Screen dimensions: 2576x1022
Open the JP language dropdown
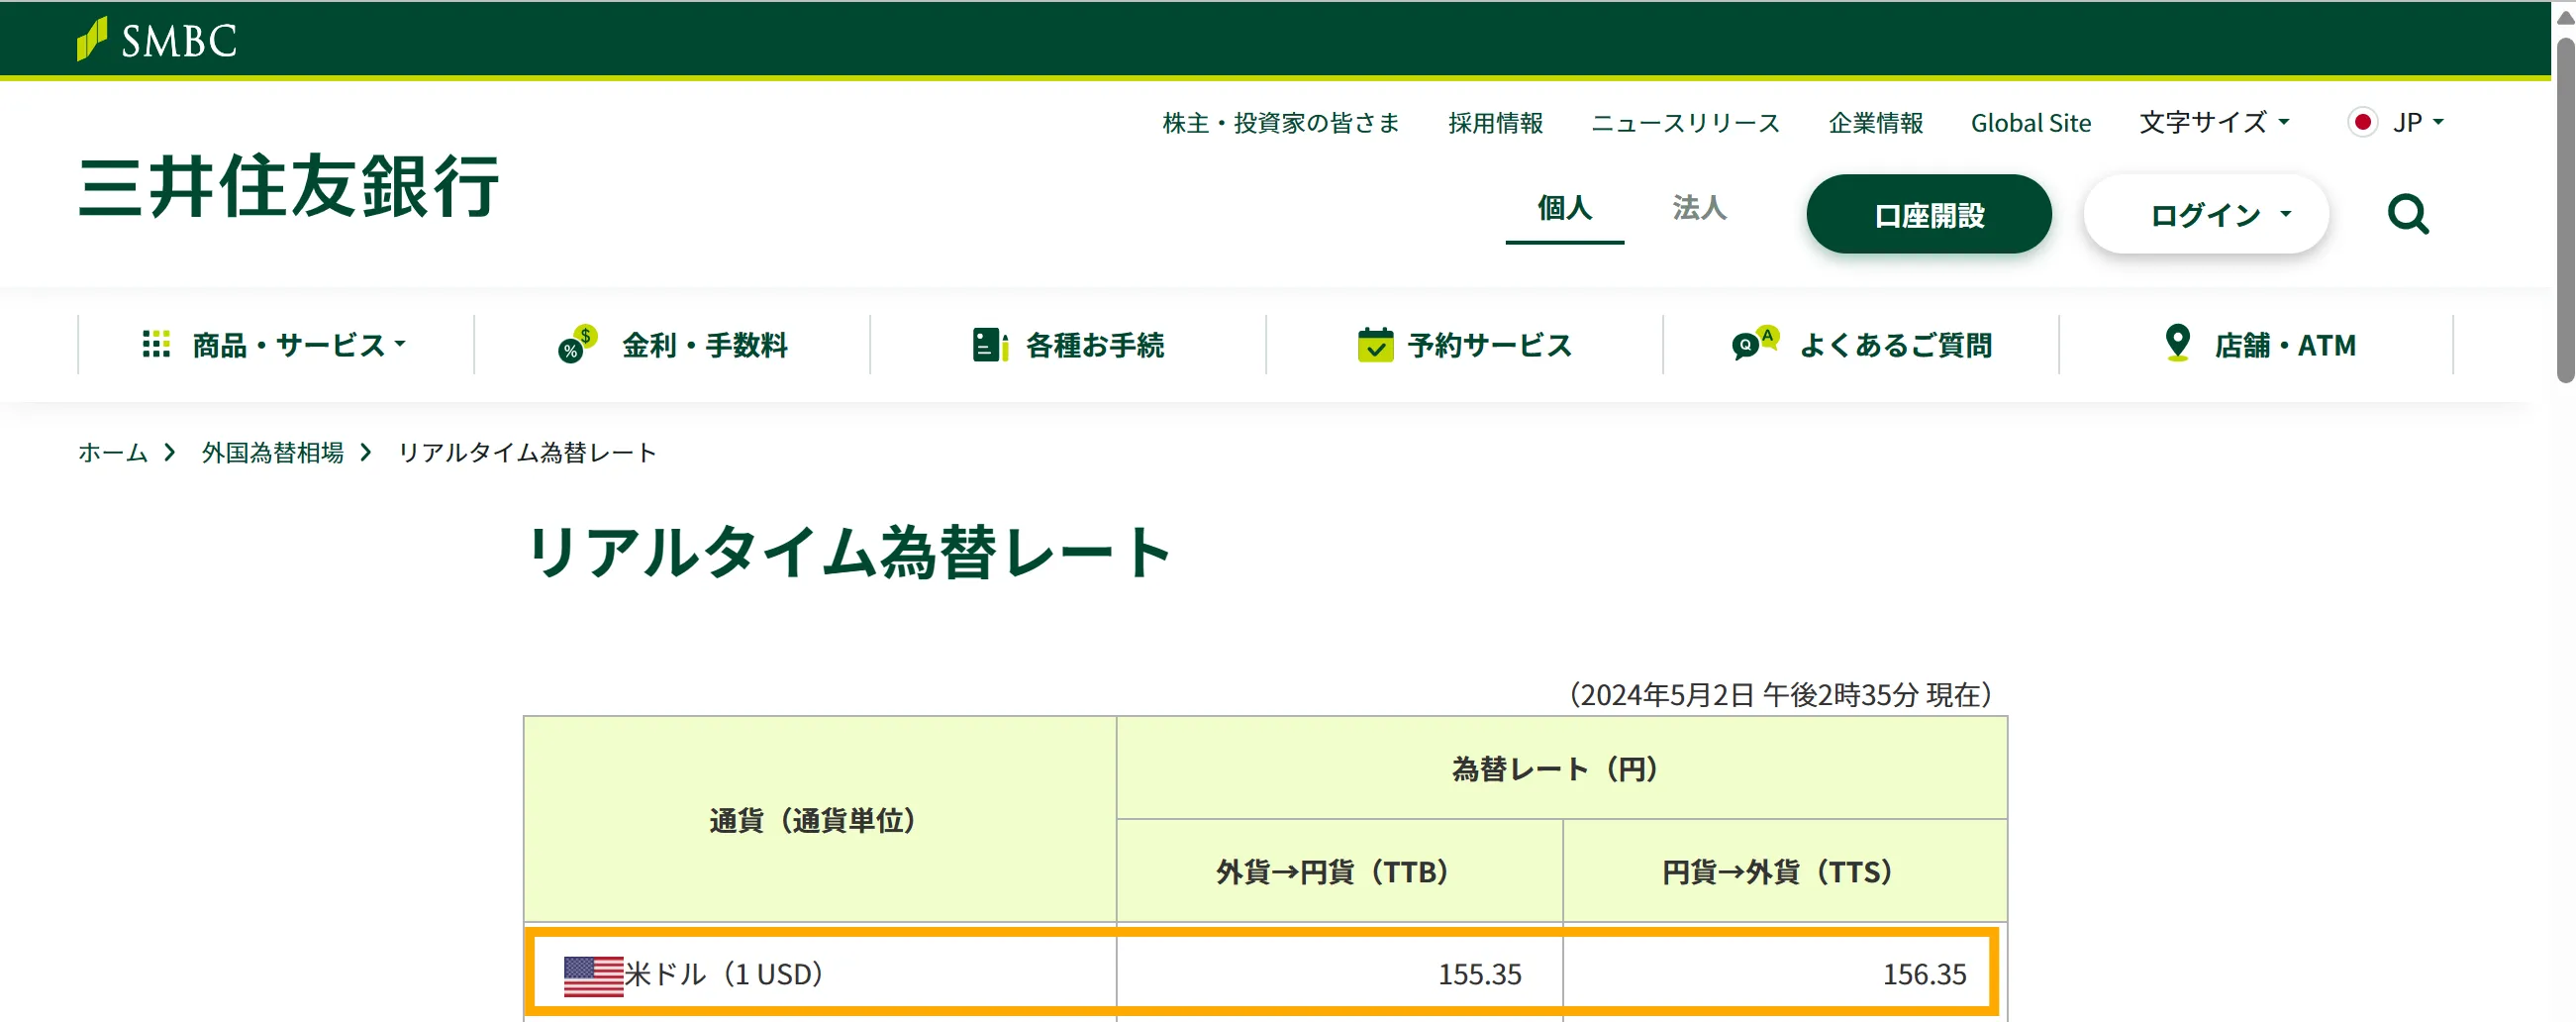(2419, 122)
